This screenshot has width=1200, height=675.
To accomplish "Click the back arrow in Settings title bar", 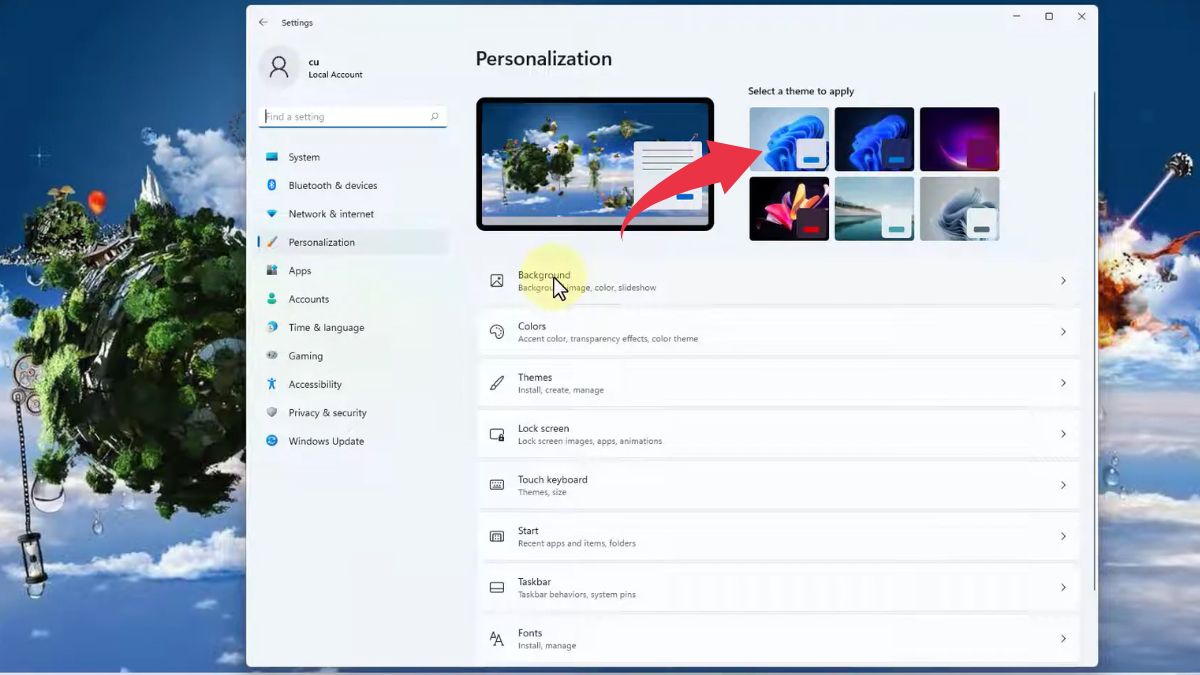I will pyautogui.click(x=263, y=22).
